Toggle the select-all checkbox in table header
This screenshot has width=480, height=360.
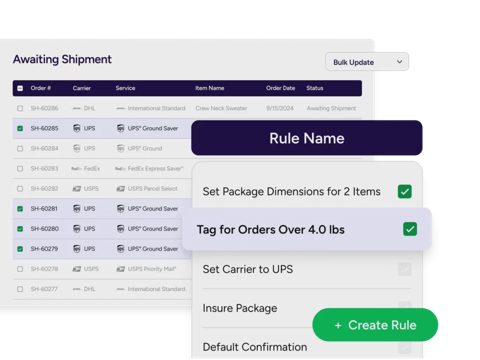pyautogui.click(x=20, y=88)
